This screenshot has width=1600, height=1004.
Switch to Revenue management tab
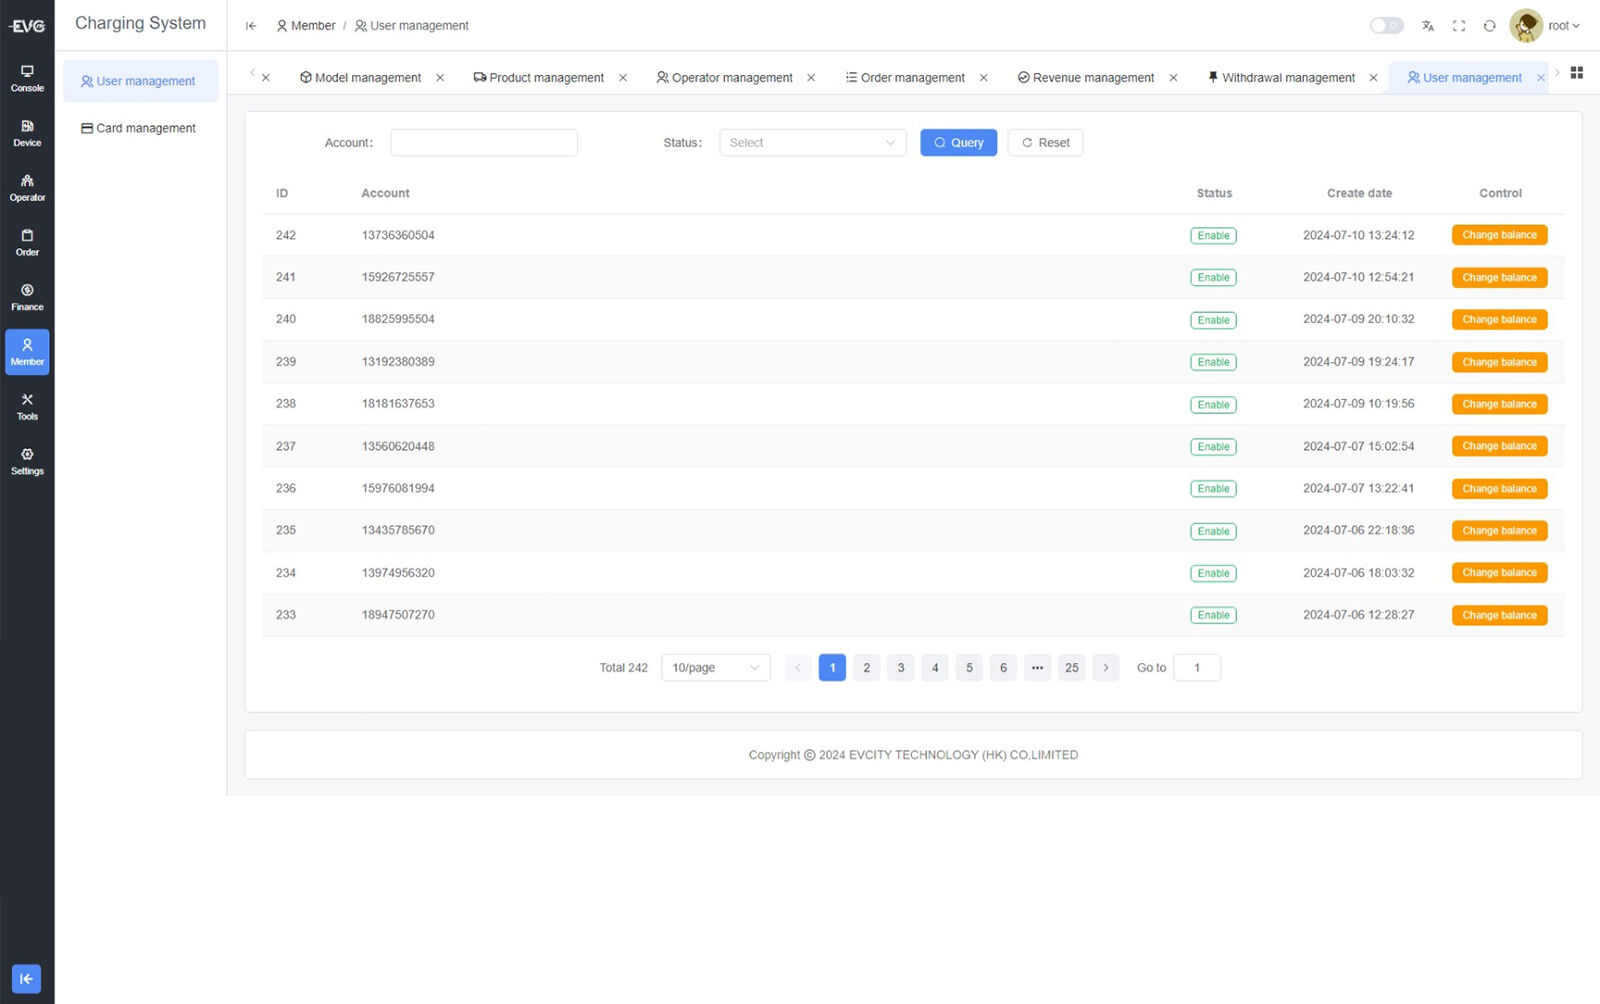(1086, 78)
